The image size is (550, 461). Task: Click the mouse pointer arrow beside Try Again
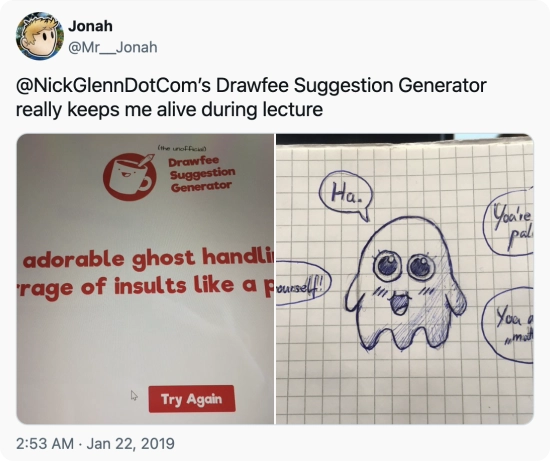tap(134, 395)
